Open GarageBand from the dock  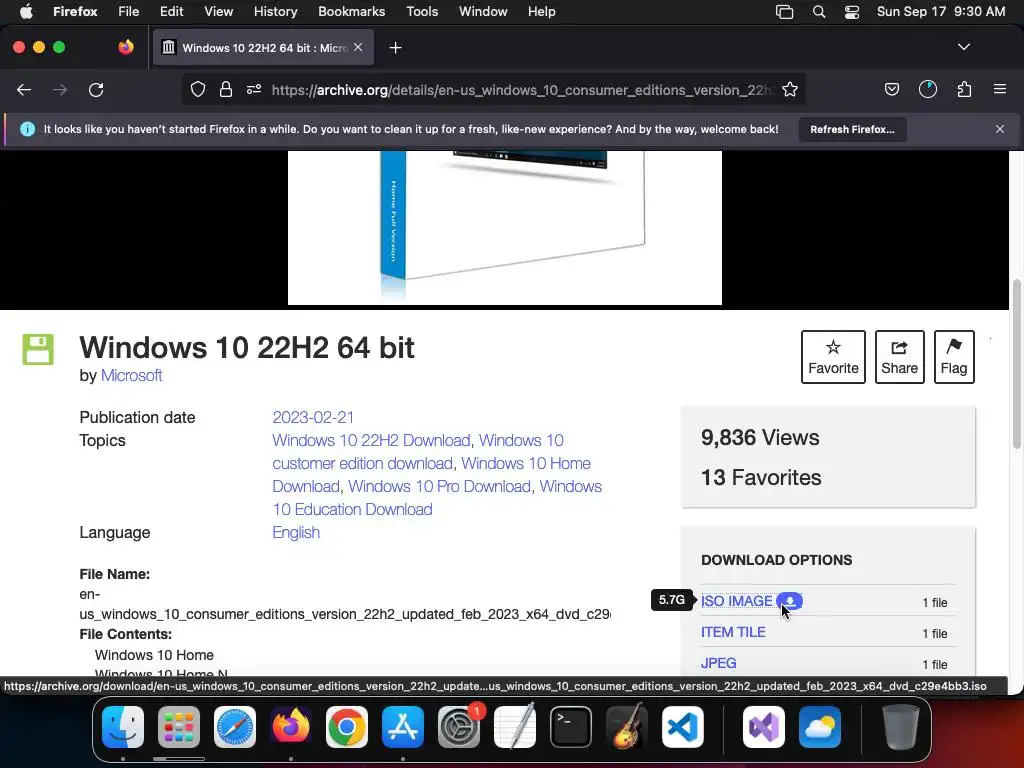pos(627,727)
